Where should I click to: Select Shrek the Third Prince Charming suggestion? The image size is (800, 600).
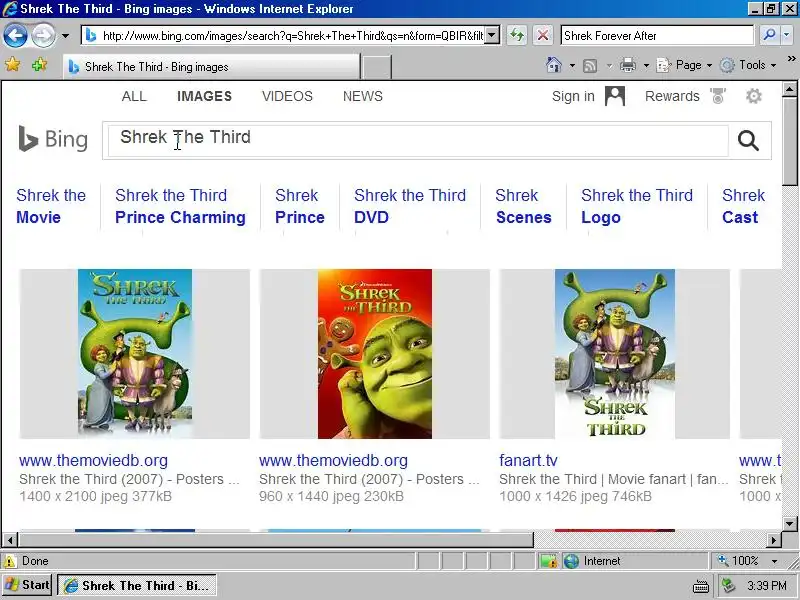(180, 206)
